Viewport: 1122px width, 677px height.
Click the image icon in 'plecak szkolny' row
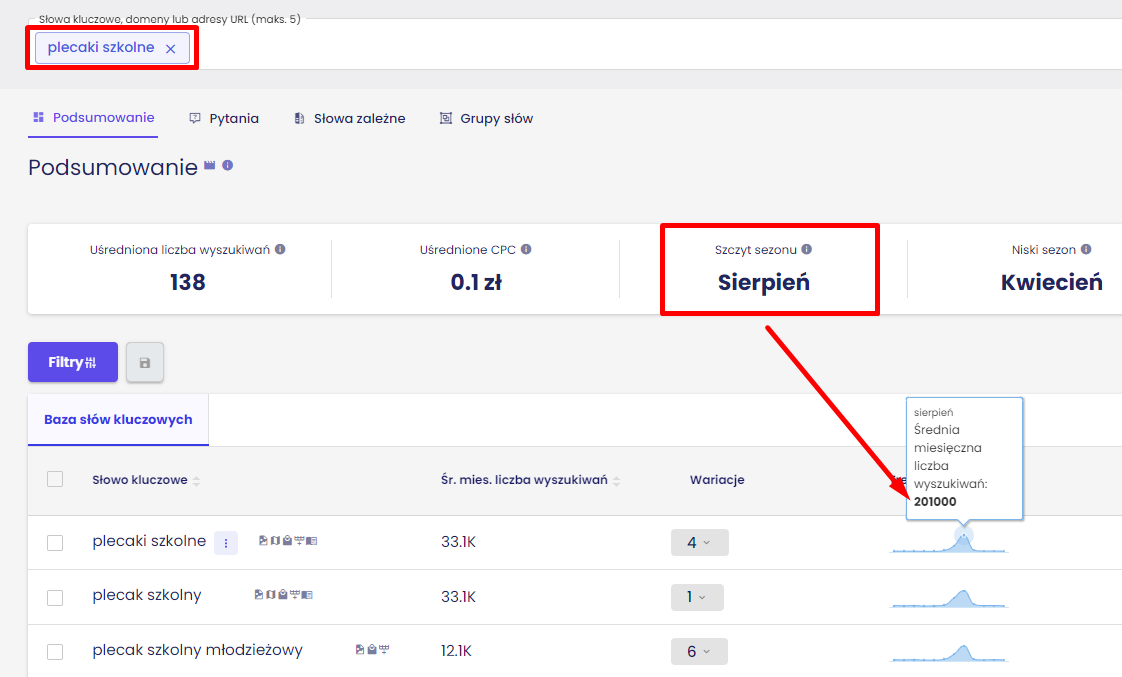pyautogui.click(x=258, y=595)
